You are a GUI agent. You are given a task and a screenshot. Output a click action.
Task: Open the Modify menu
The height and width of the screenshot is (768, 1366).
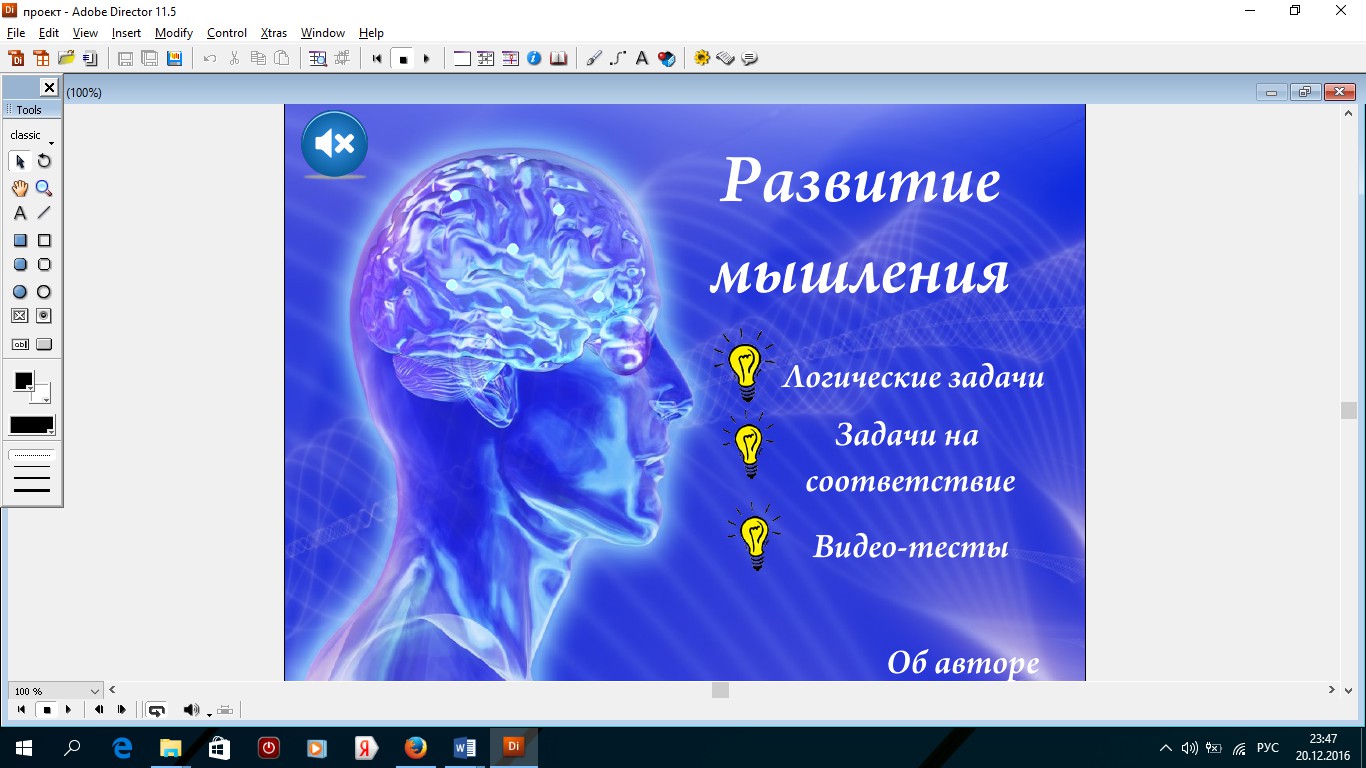174,33
